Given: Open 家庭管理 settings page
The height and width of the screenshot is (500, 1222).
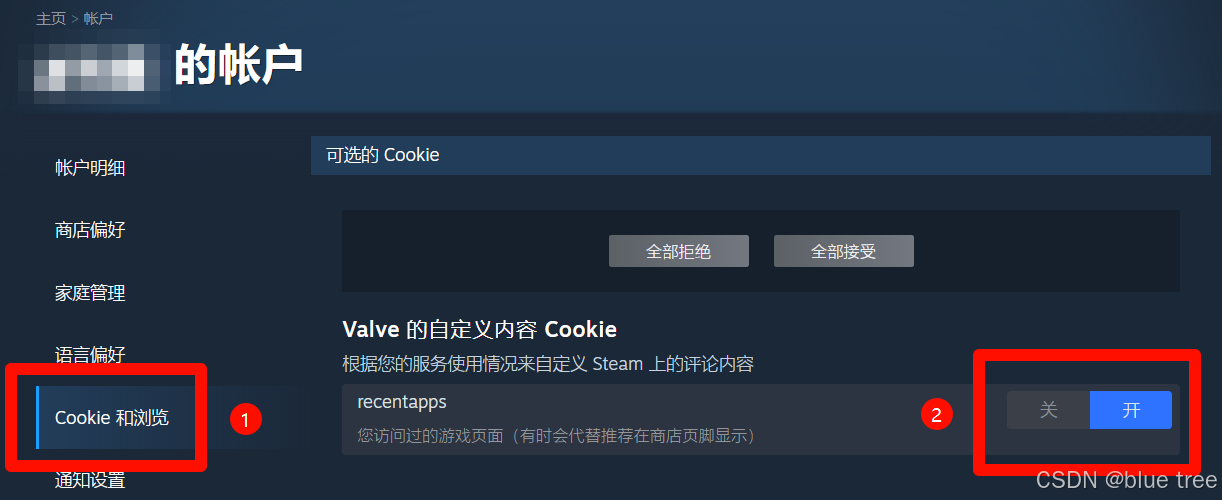Looking at the screenshot, I should [x=90, y=293].
